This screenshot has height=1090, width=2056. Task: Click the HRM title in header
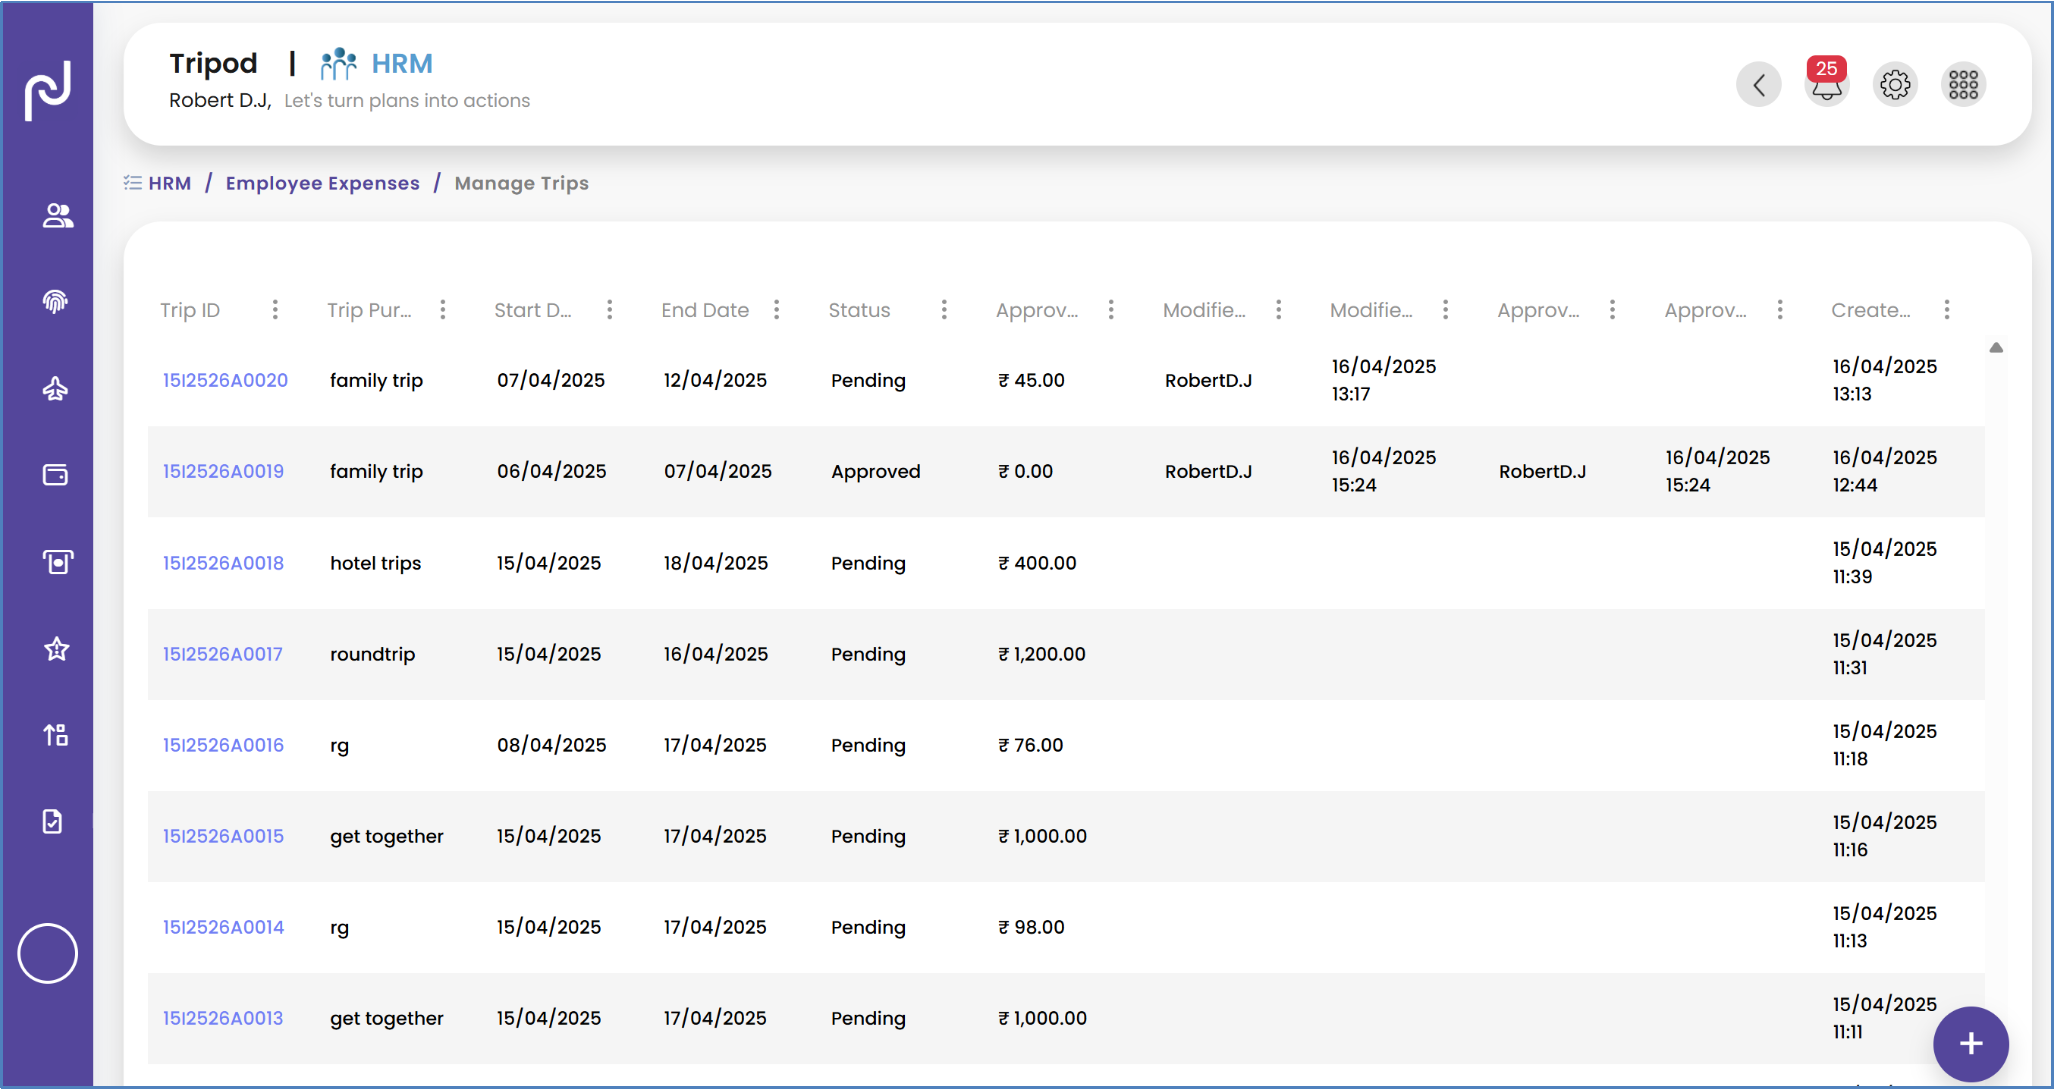click(402, 63)
